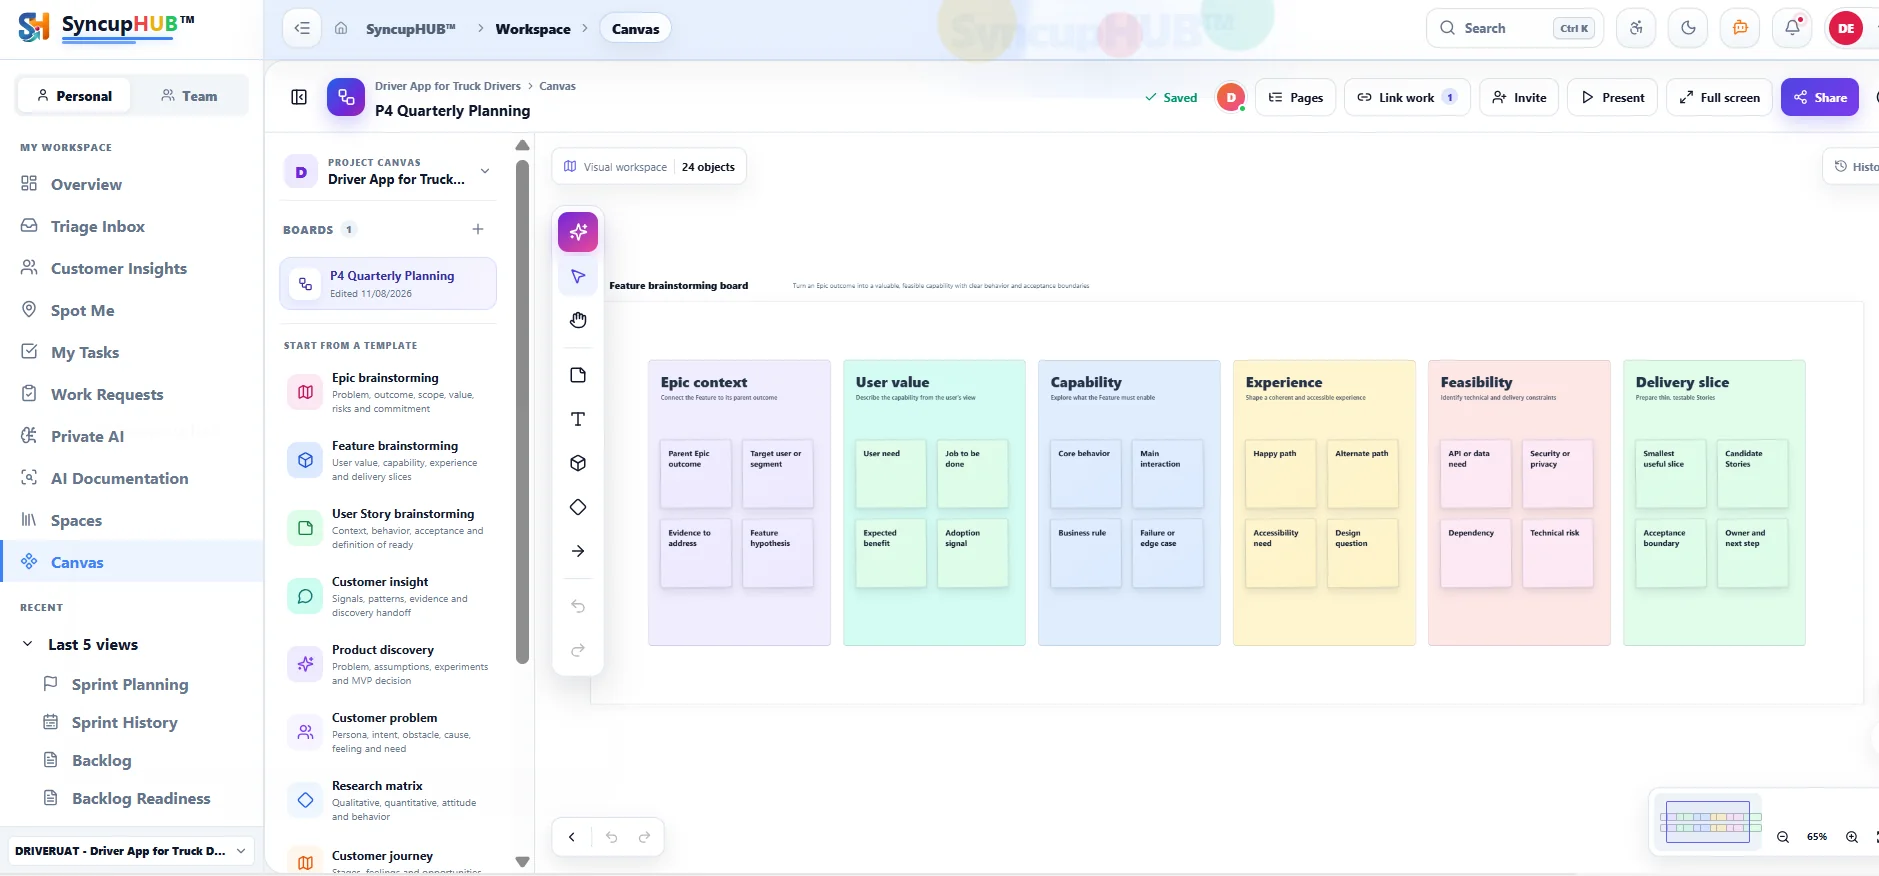Add a new board with plus icon

(478, 229)
